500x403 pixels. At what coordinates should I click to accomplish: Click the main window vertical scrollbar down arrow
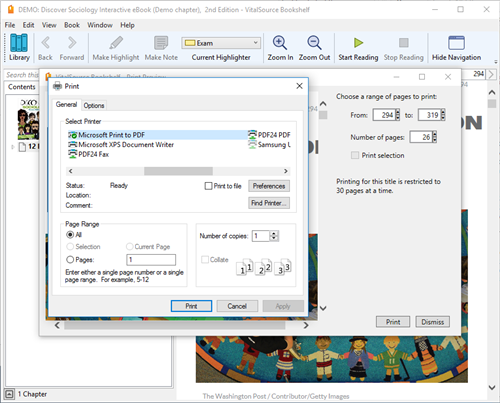coord(492,387)
